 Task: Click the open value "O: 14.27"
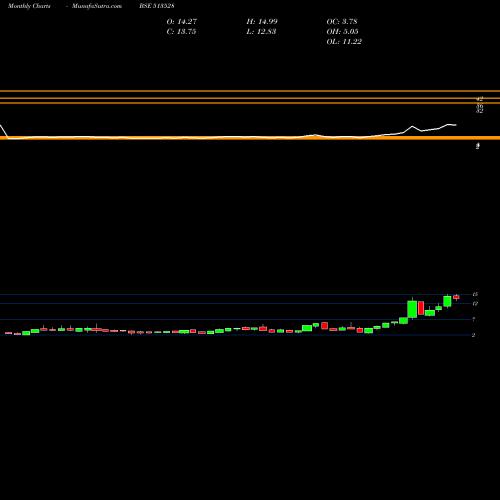(x=182, y=21)
